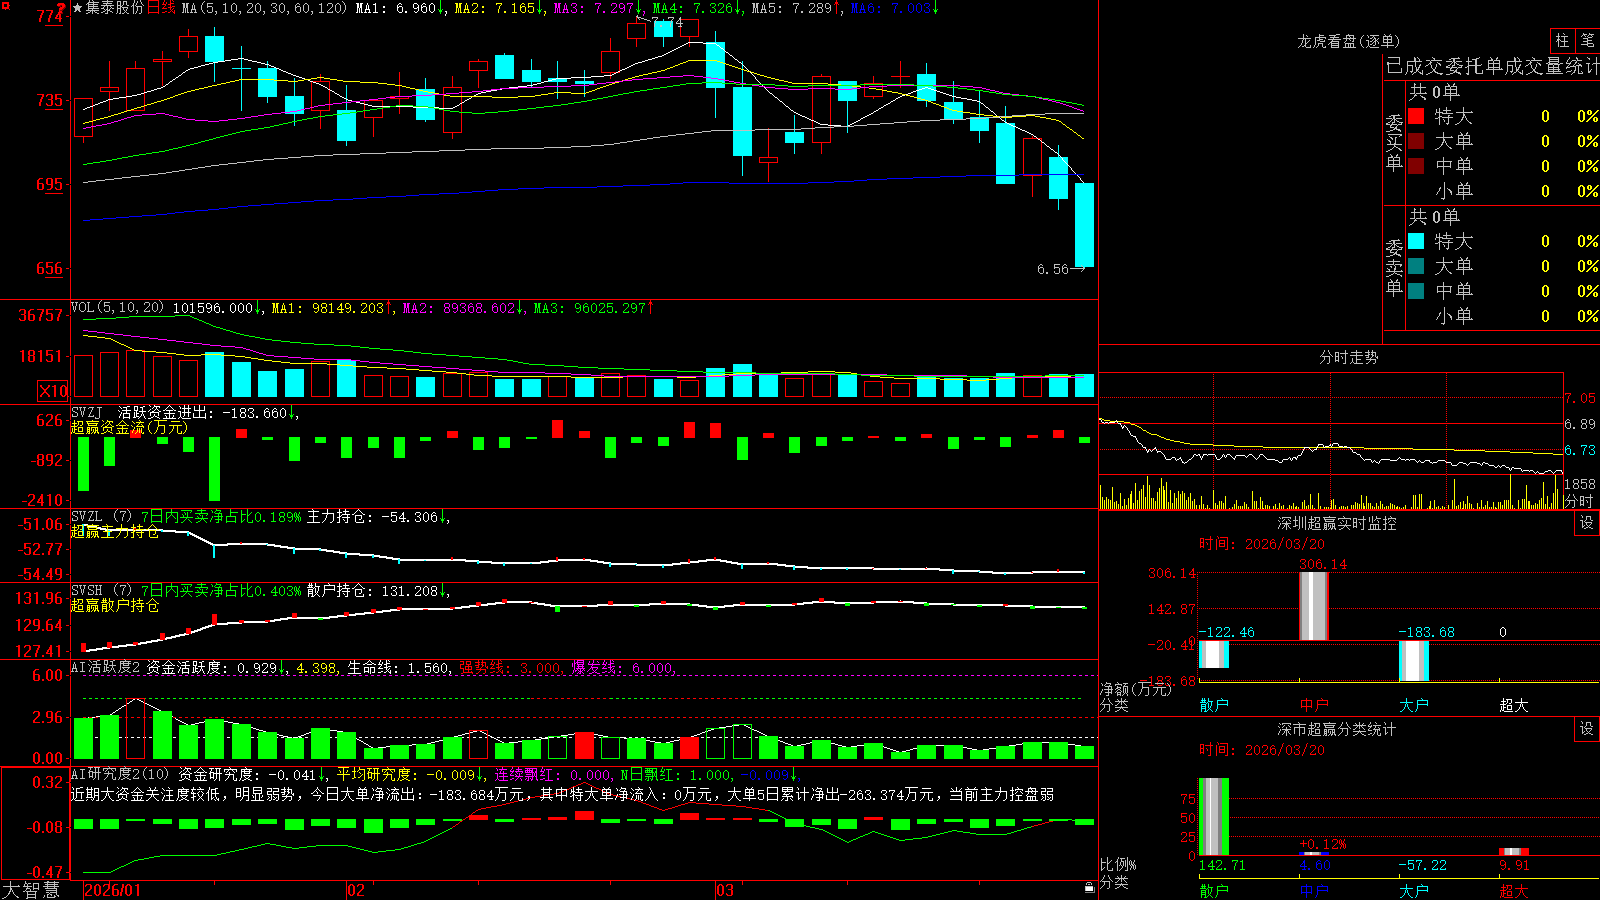Click the 306.14 white bar in monitor chart

click(1314, 606)
